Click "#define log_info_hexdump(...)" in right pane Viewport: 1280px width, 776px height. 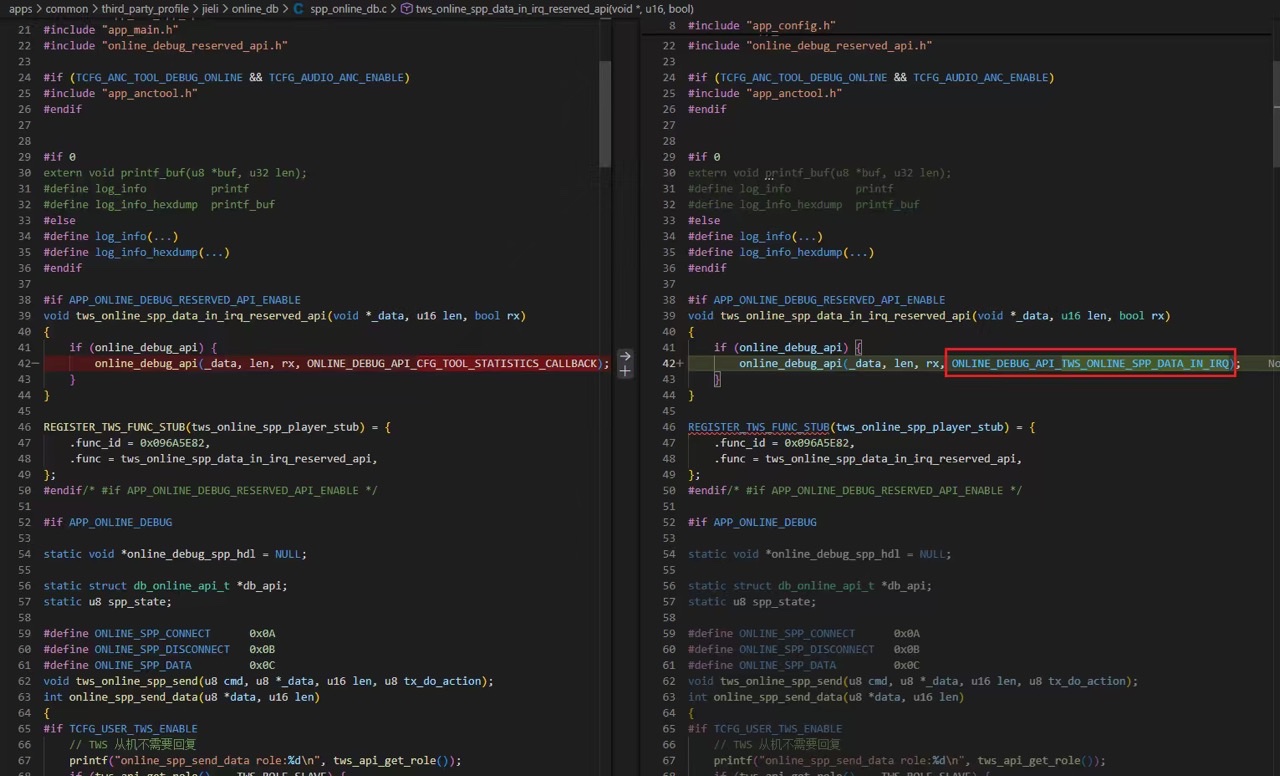[781, 252]
